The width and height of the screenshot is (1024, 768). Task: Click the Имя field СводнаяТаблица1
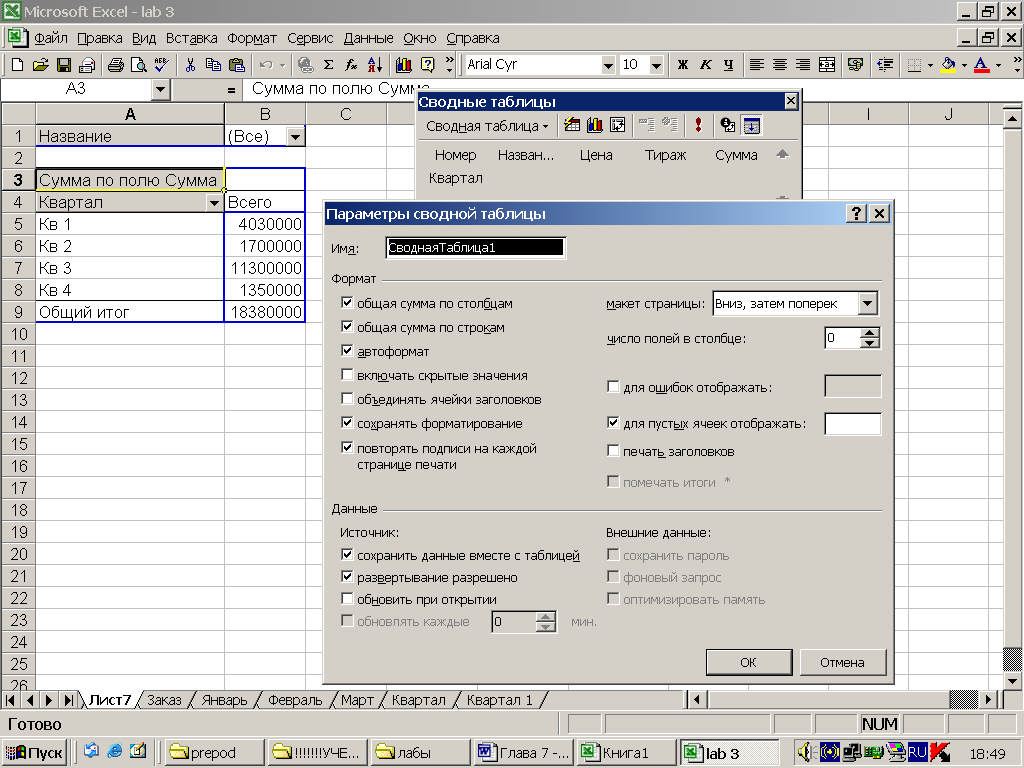pos(475,248)
